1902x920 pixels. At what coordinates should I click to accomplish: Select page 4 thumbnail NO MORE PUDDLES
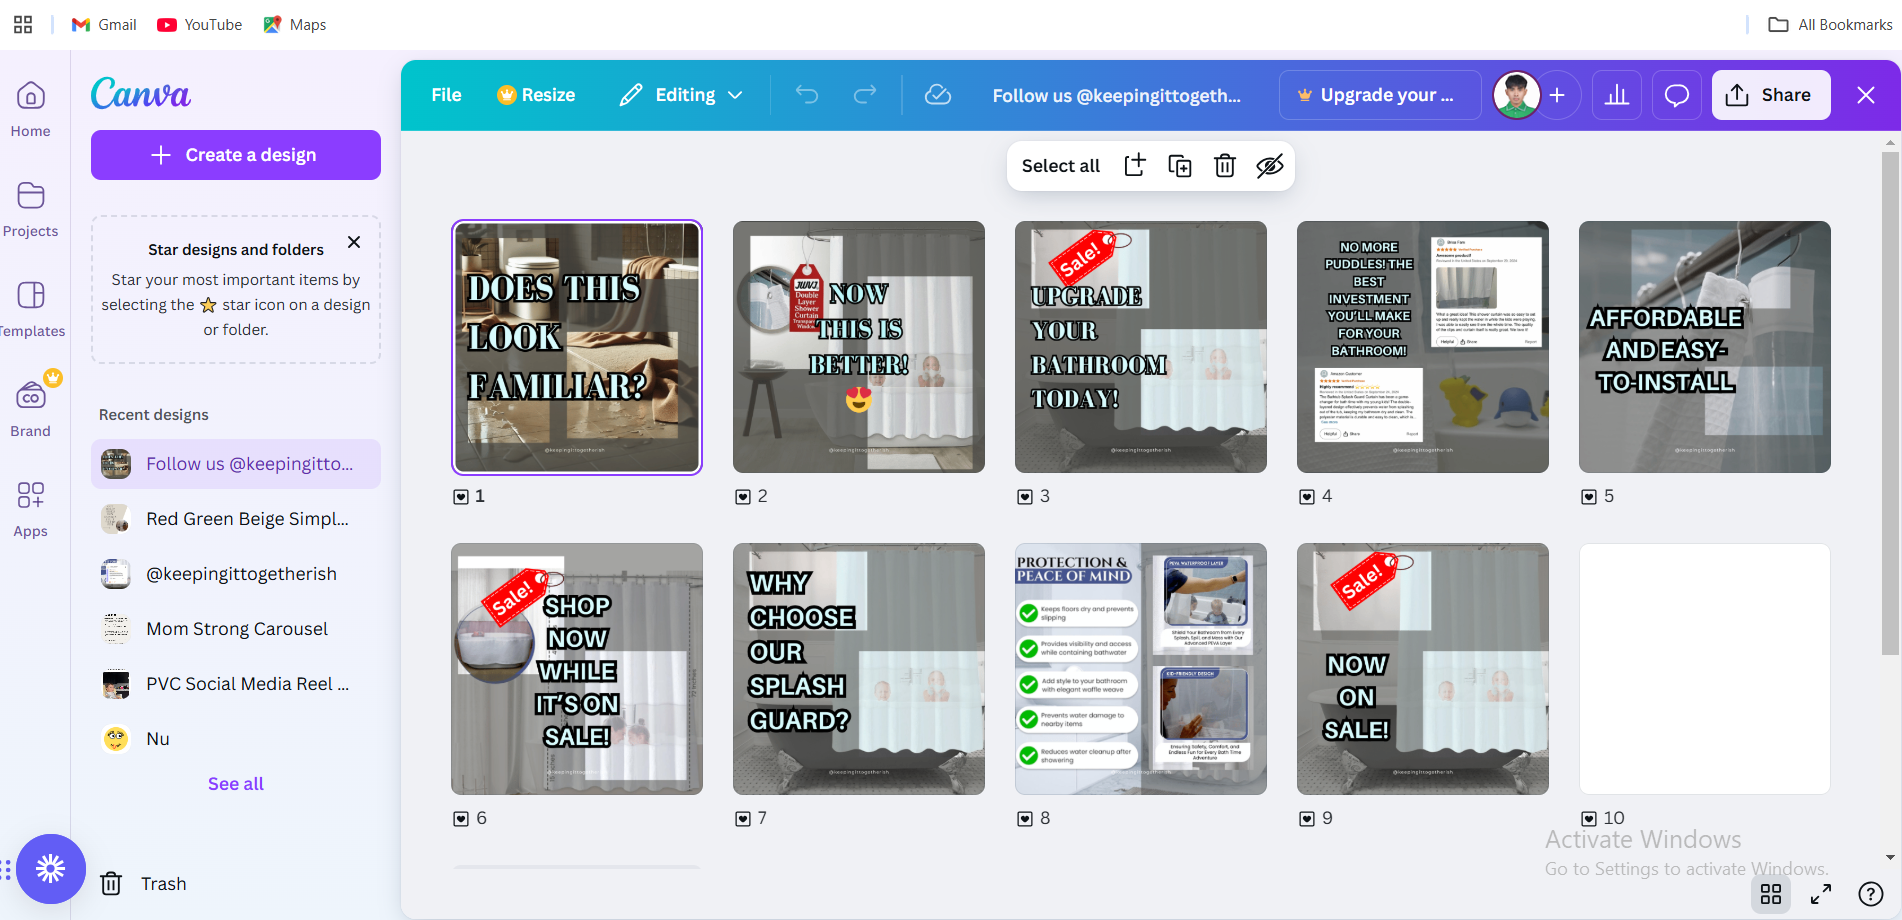[1423, 347]
